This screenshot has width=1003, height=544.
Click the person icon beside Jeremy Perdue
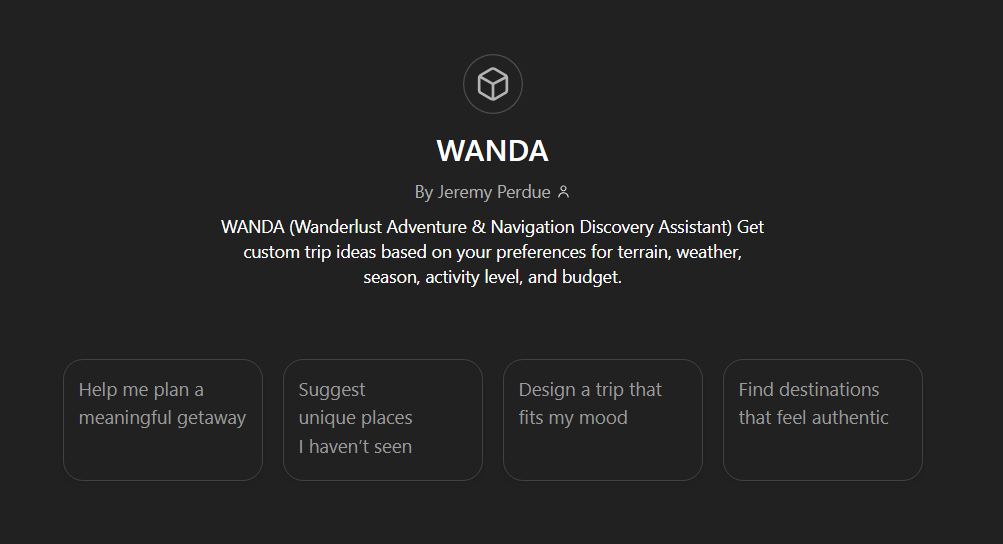point(563,192)
